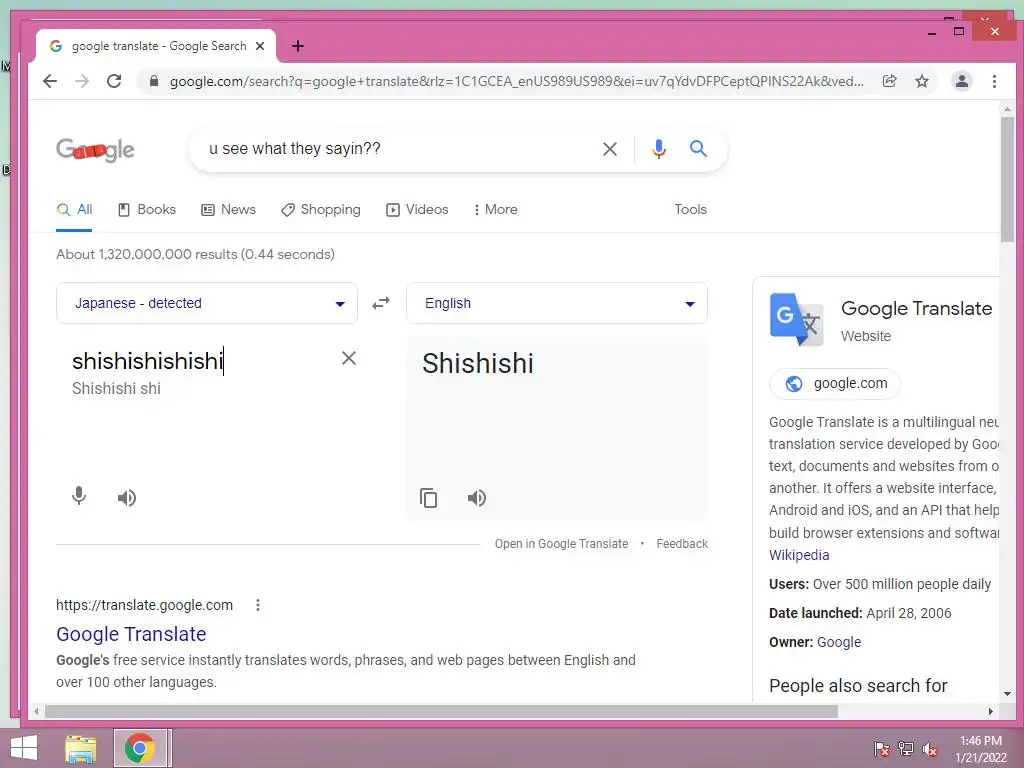
Task: Open network tray icon
Action: tap(906, 748)
